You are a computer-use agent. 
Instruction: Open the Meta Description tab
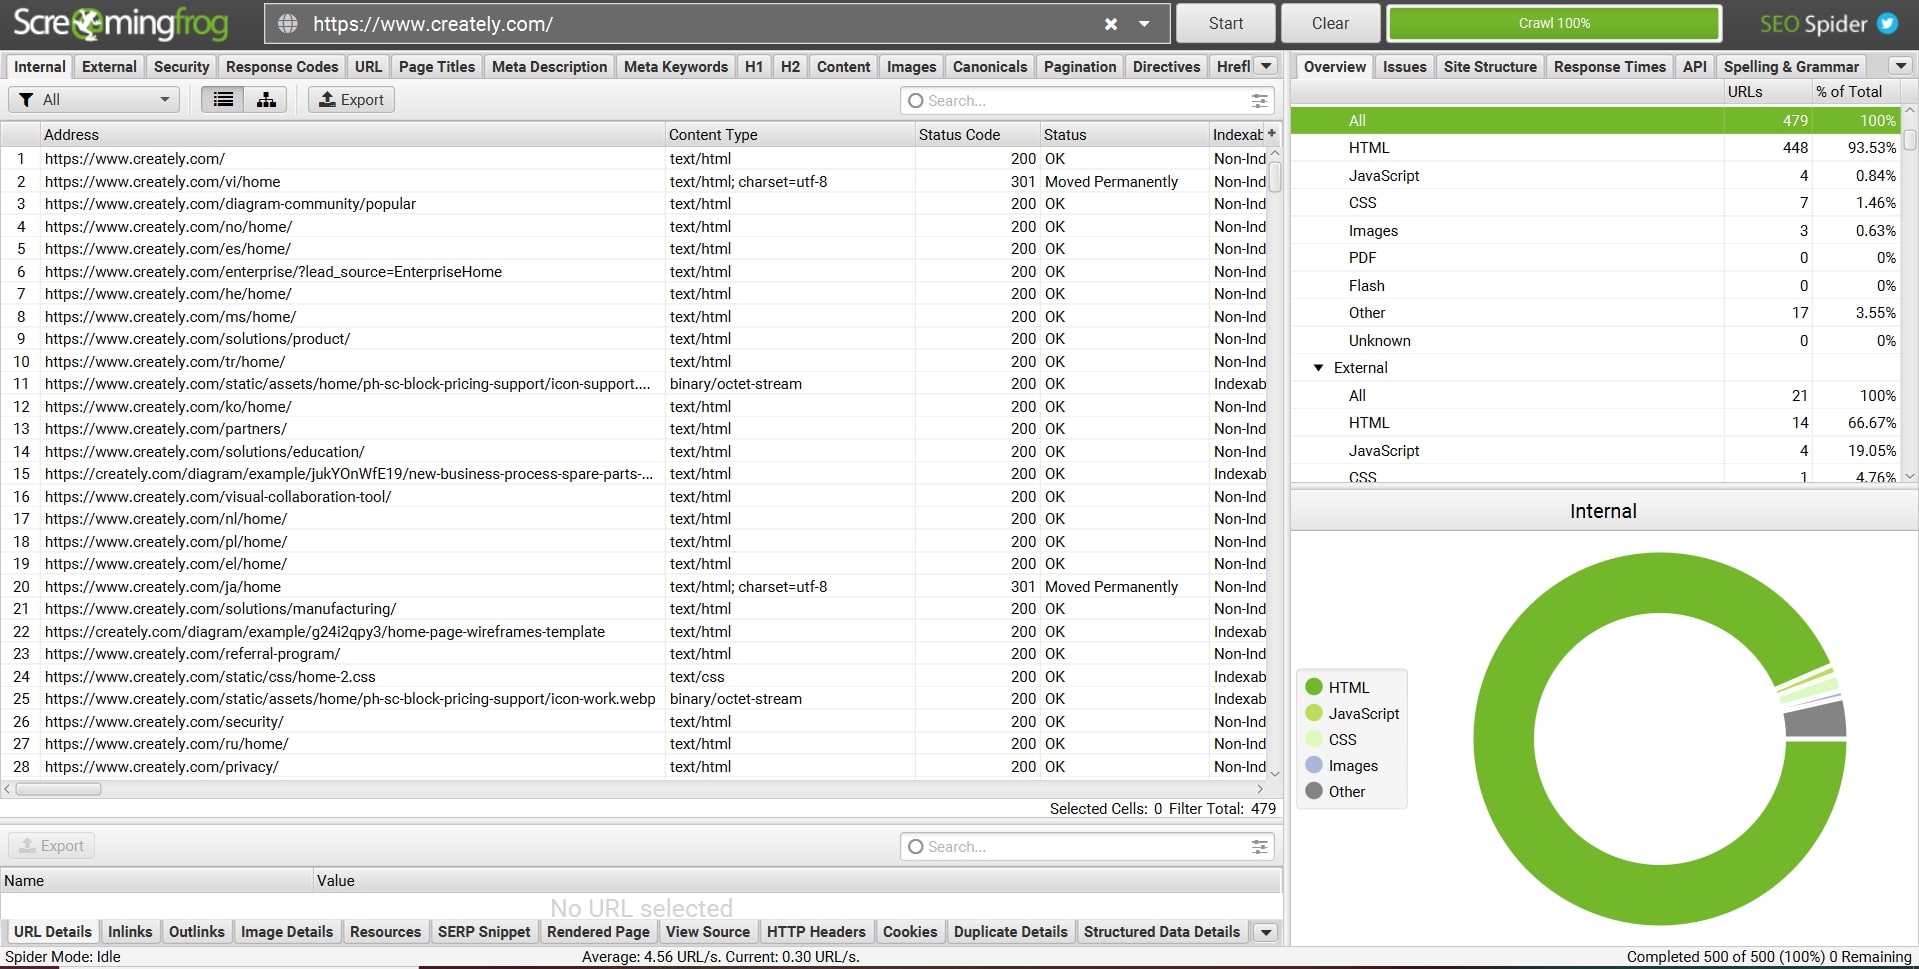coord(549,67)
